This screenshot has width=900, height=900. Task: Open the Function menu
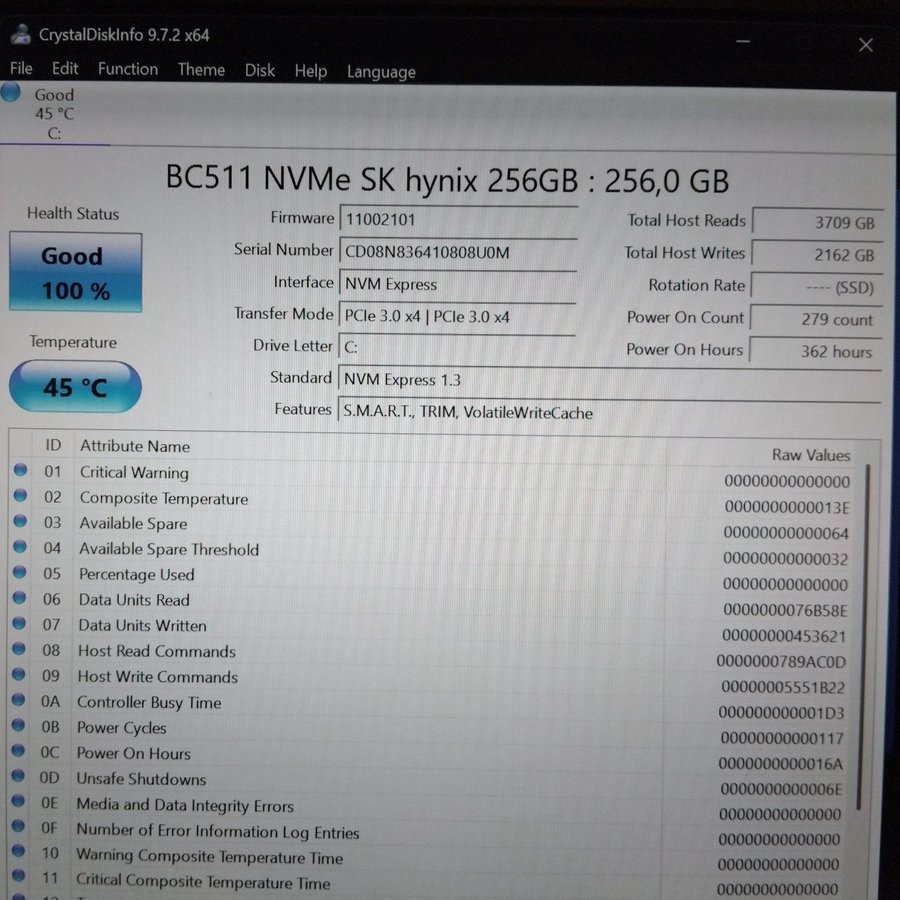coord(127,69)
